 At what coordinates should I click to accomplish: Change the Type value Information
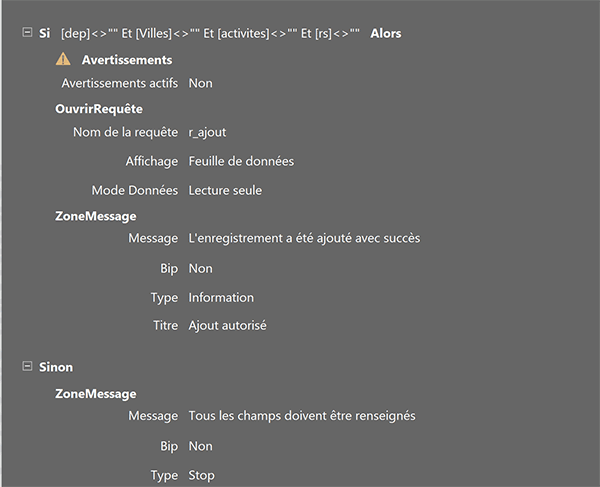tap(221, 298)
